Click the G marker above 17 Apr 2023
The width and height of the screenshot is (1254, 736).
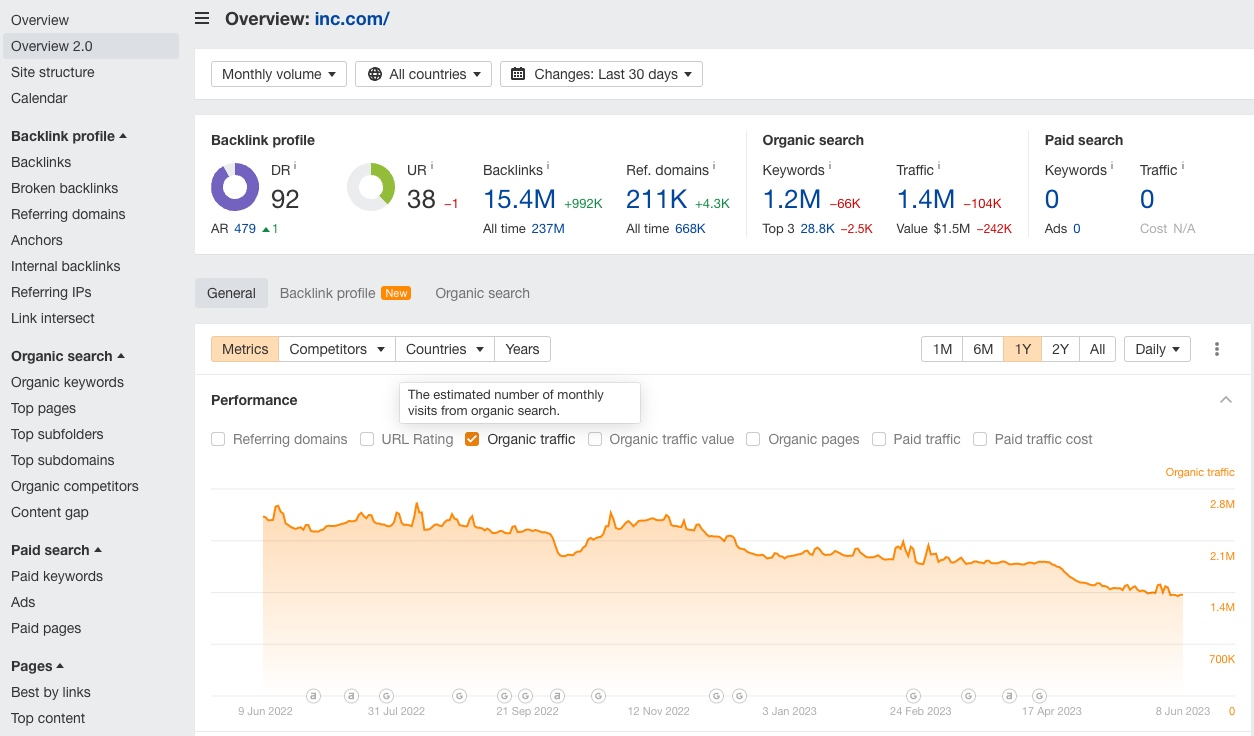pos(1039,695)
